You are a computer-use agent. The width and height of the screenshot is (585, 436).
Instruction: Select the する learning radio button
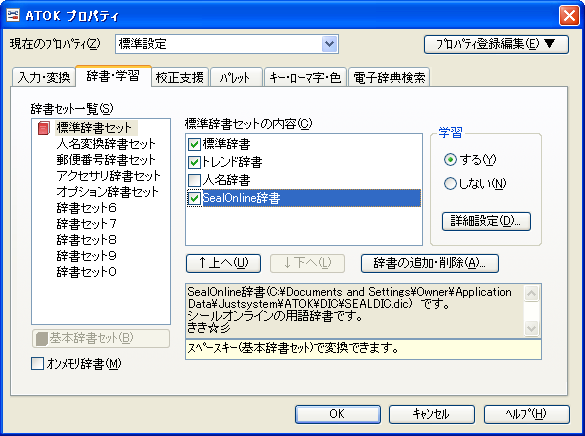[450, 160]
